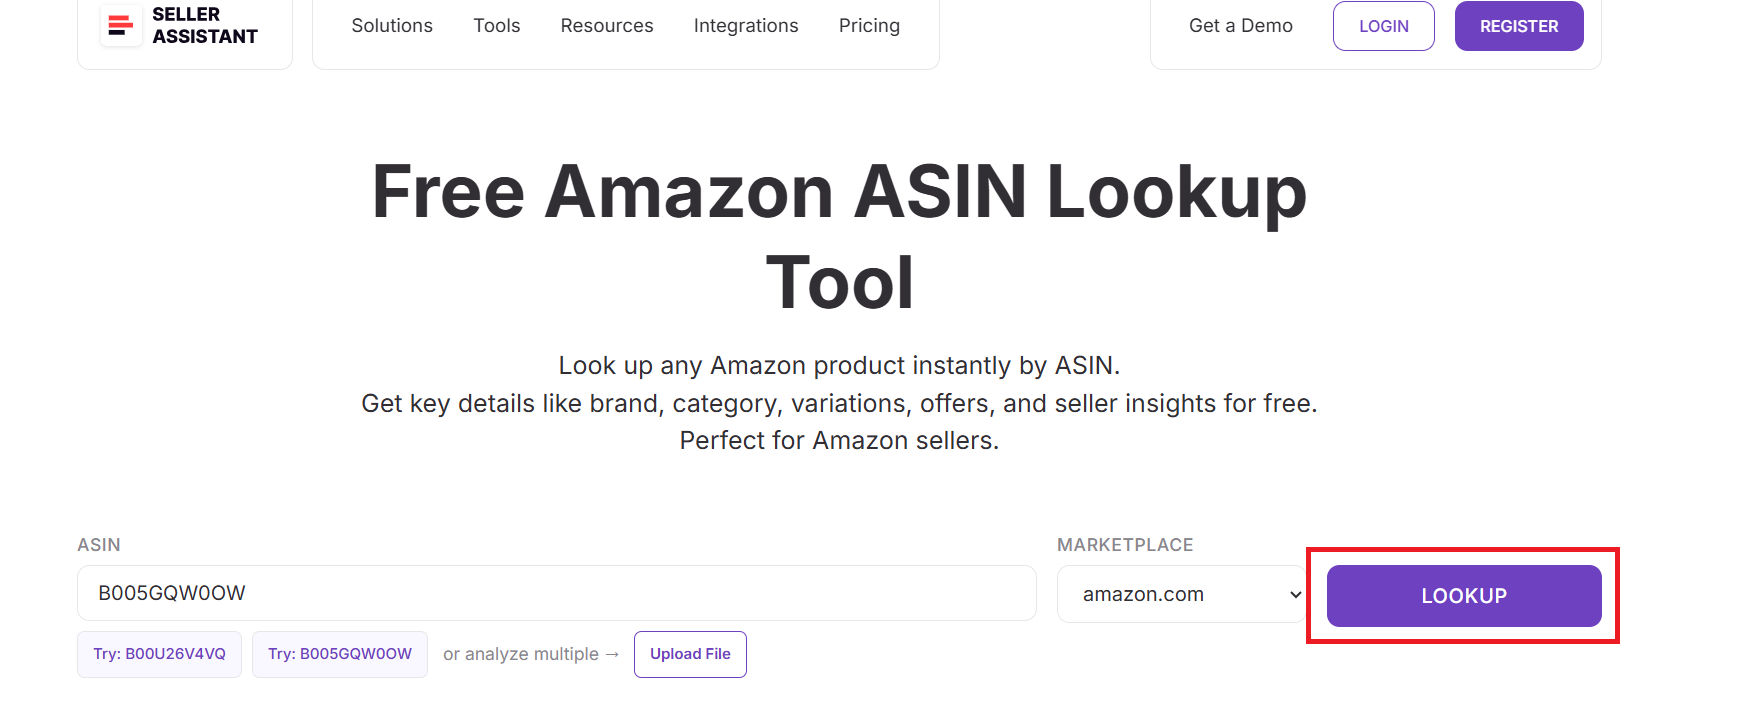Try sample ASIN B005GQW0OW
This screenshot has height=712, width=1752.
pos(340,654)
